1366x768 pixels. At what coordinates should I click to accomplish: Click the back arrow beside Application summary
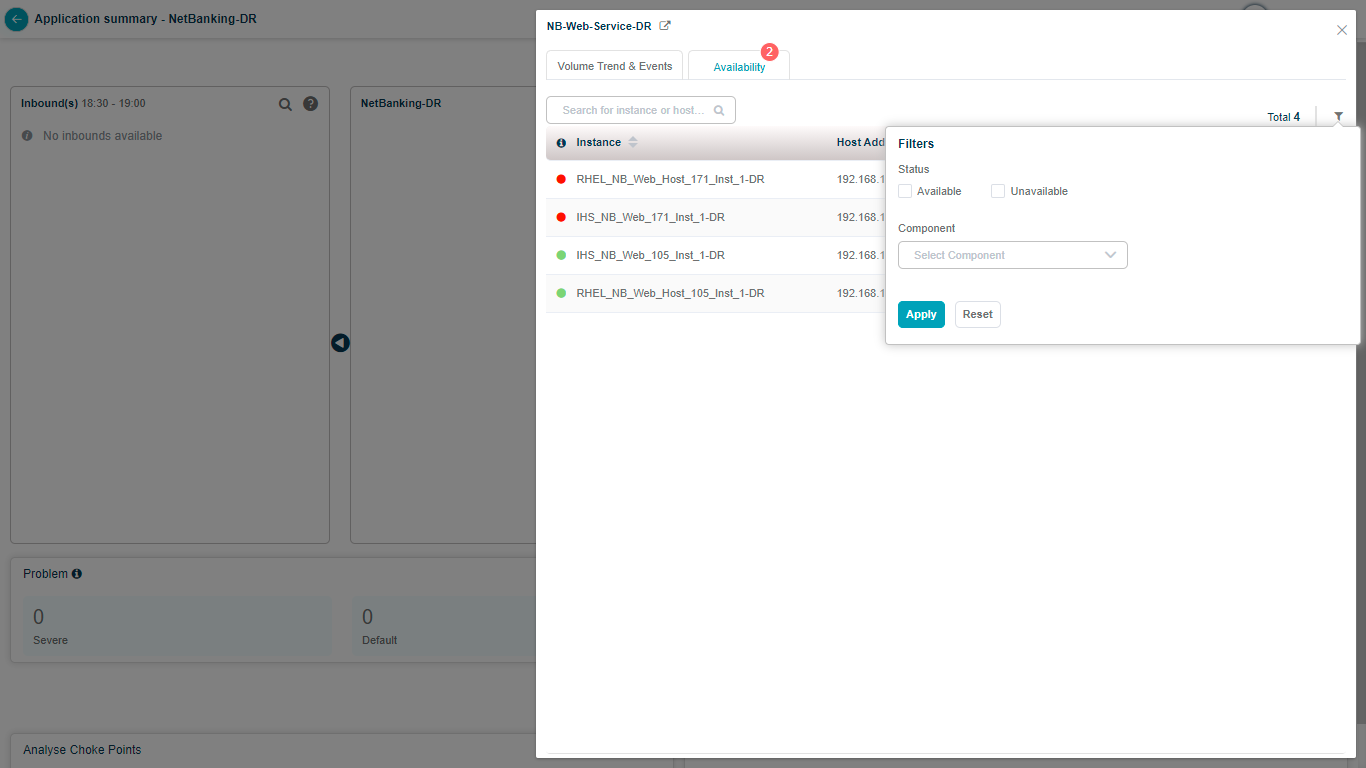[16, 19]
